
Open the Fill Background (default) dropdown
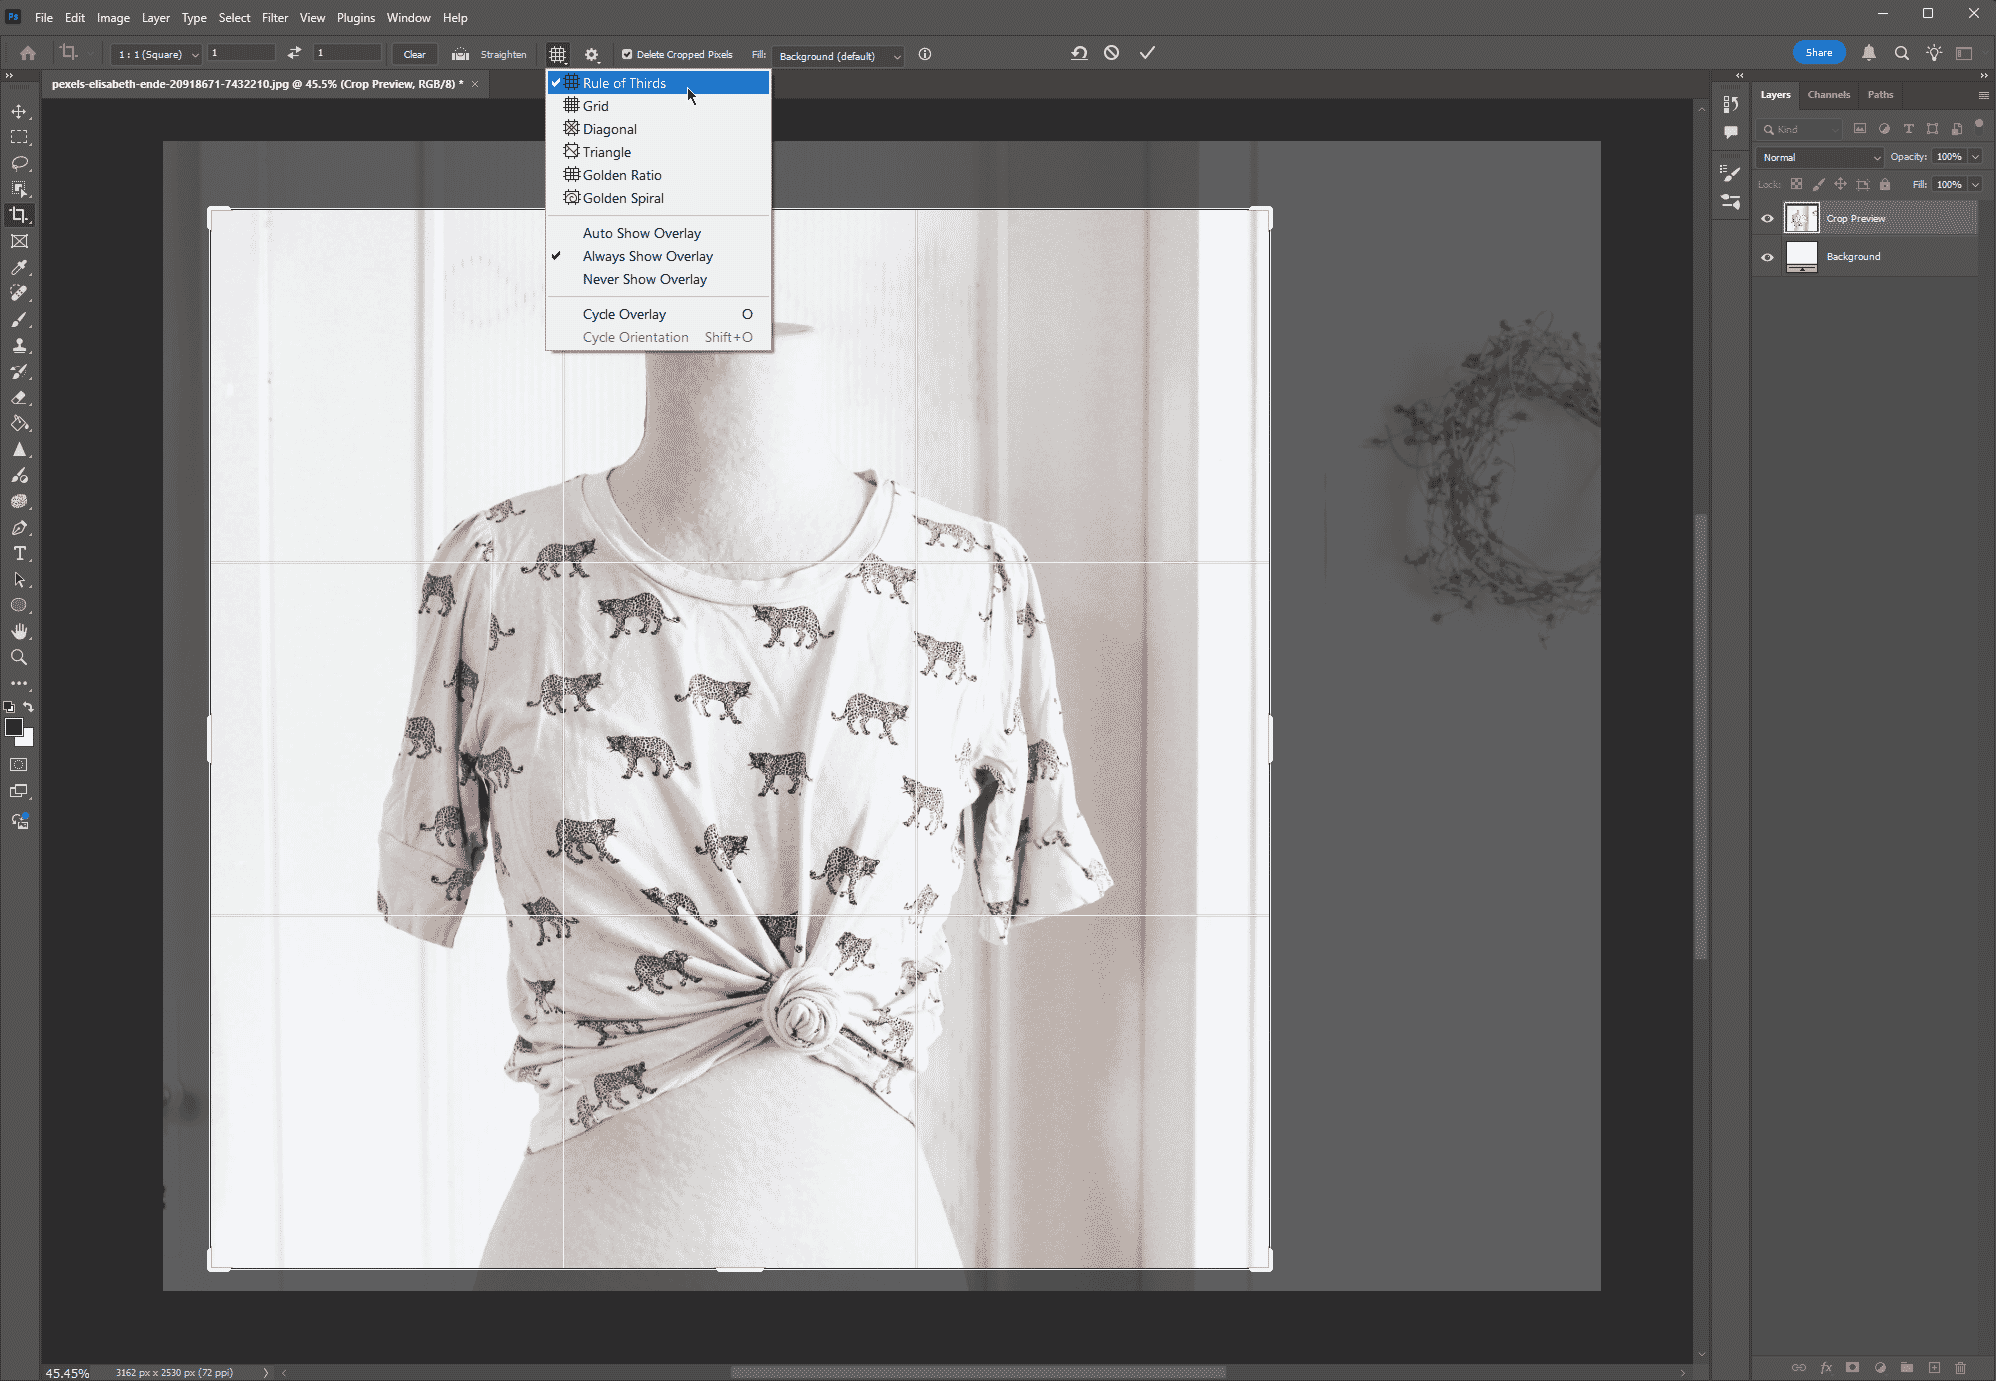click(837, 56)
